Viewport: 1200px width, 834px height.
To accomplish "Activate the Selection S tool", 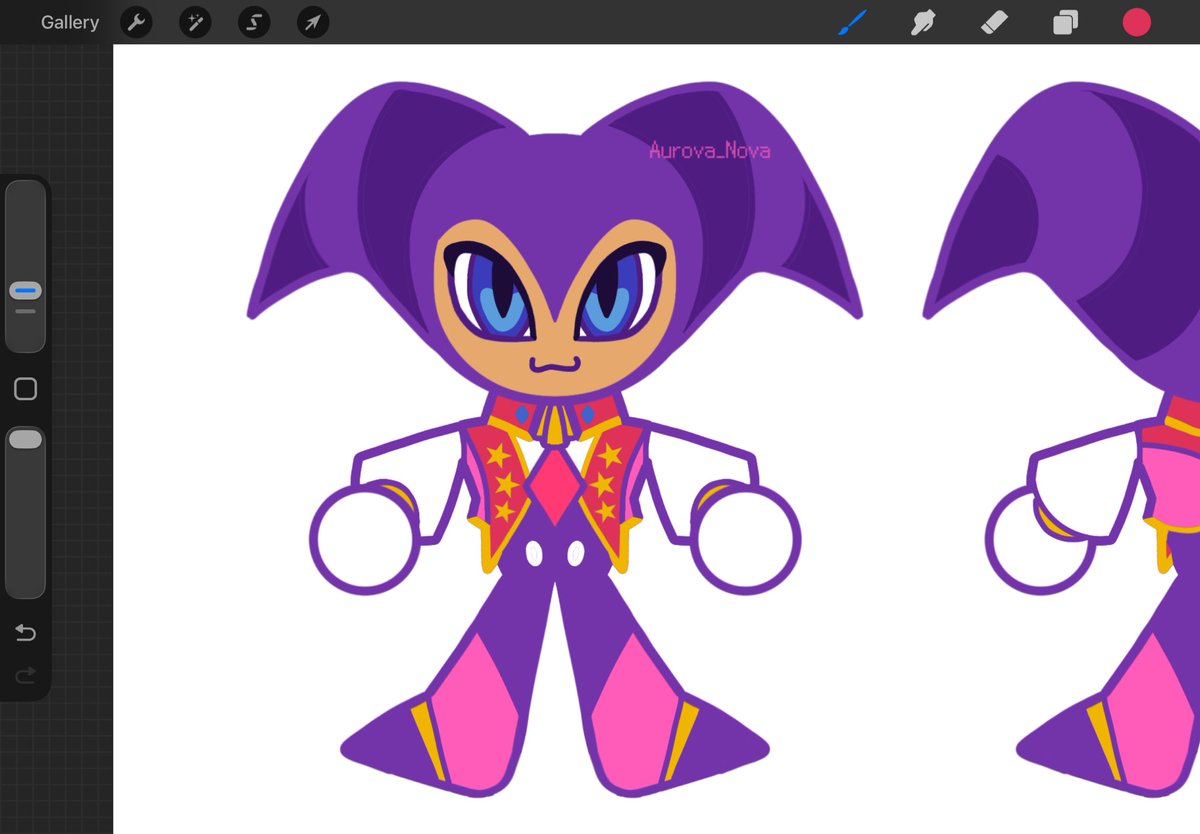I will [x=254, y=22].
